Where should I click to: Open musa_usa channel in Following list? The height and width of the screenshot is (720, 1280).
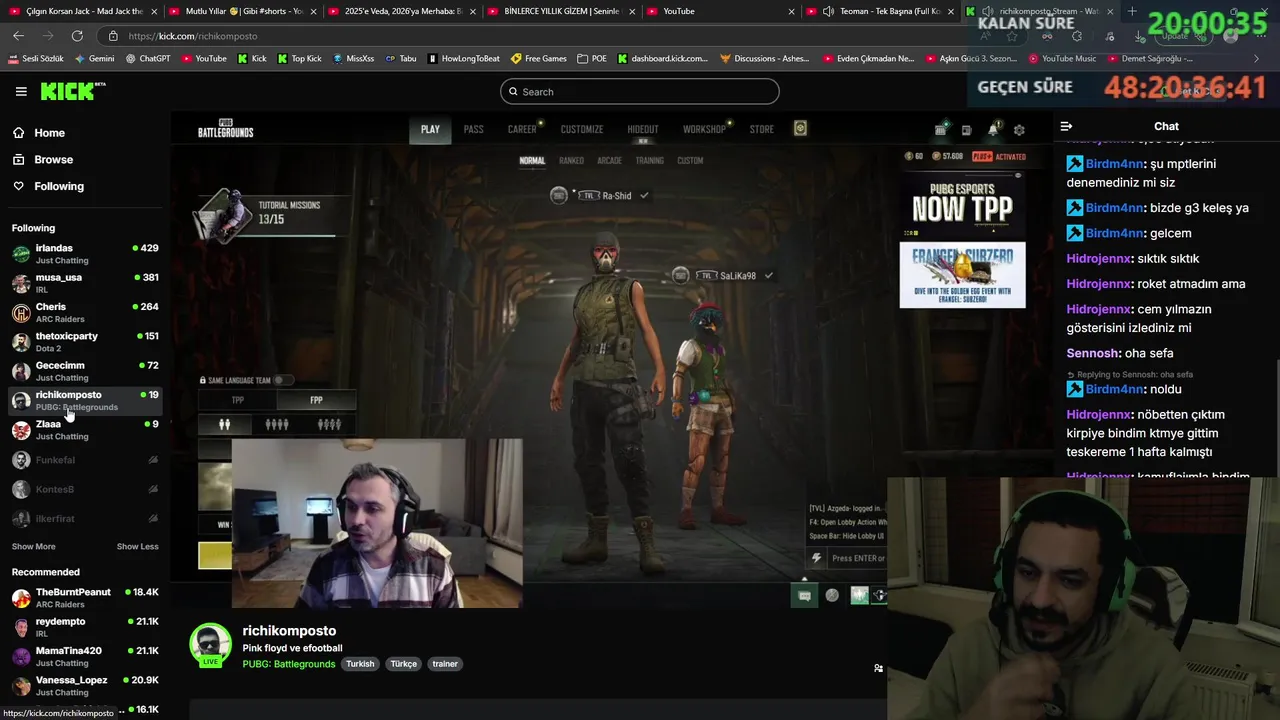coord(85,283)
